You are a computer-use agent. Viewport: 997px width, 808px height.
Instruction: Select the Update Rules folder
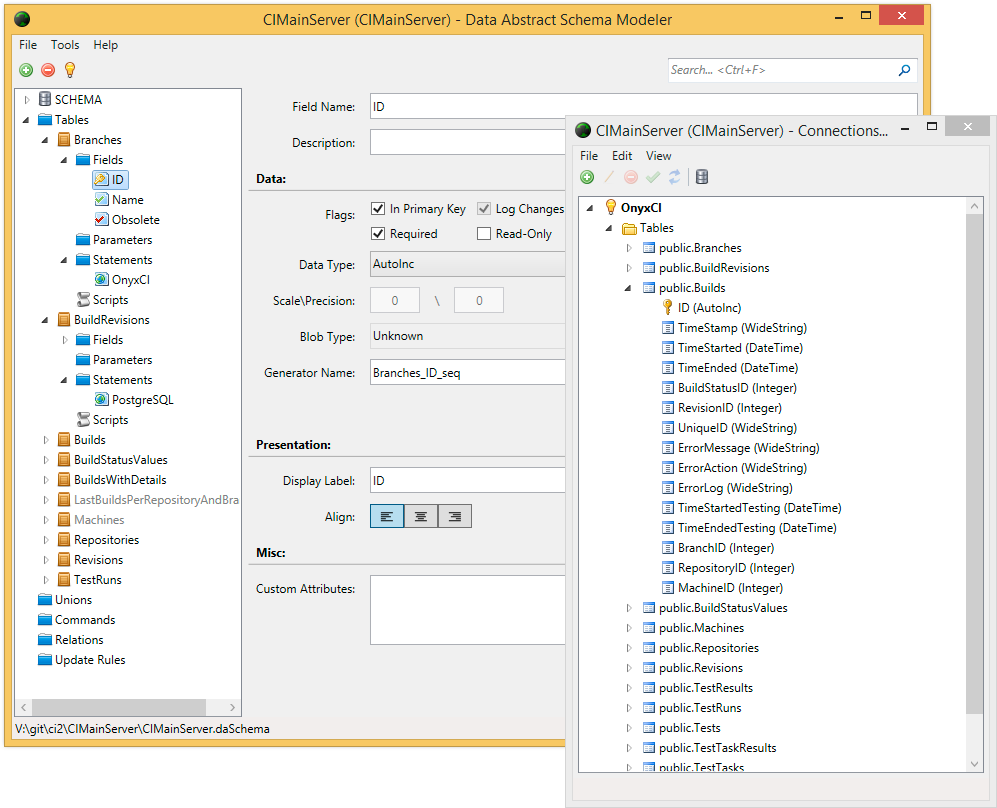pos(81,660)
